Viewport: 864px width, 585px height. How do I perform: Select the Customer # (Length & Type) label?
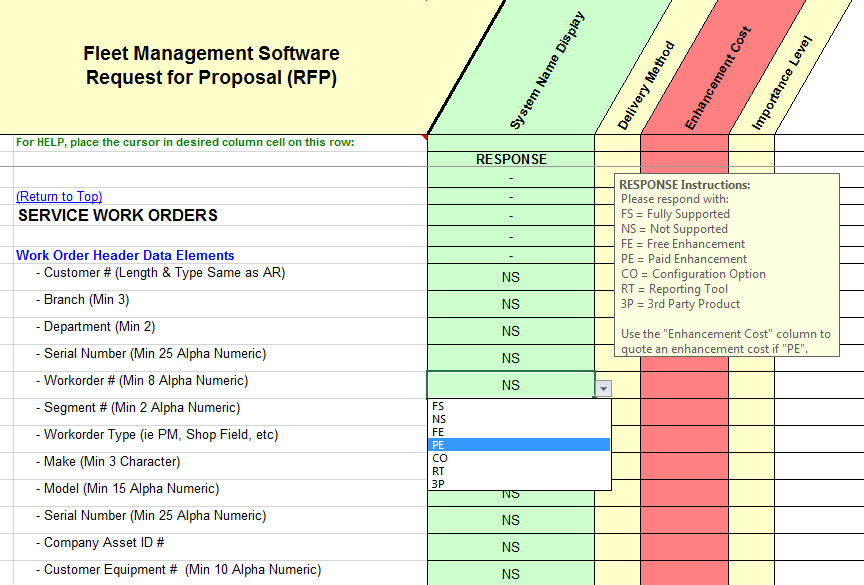coord(160,273)
